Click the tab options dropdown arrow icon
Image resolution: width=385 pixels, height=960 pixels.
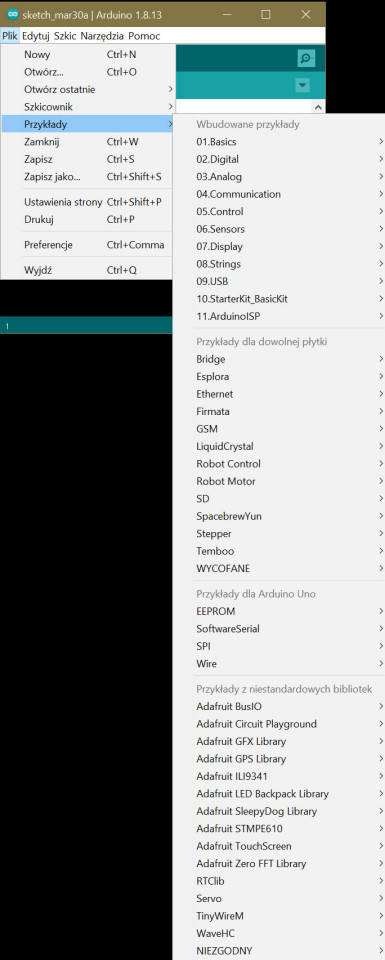(302, 86)
